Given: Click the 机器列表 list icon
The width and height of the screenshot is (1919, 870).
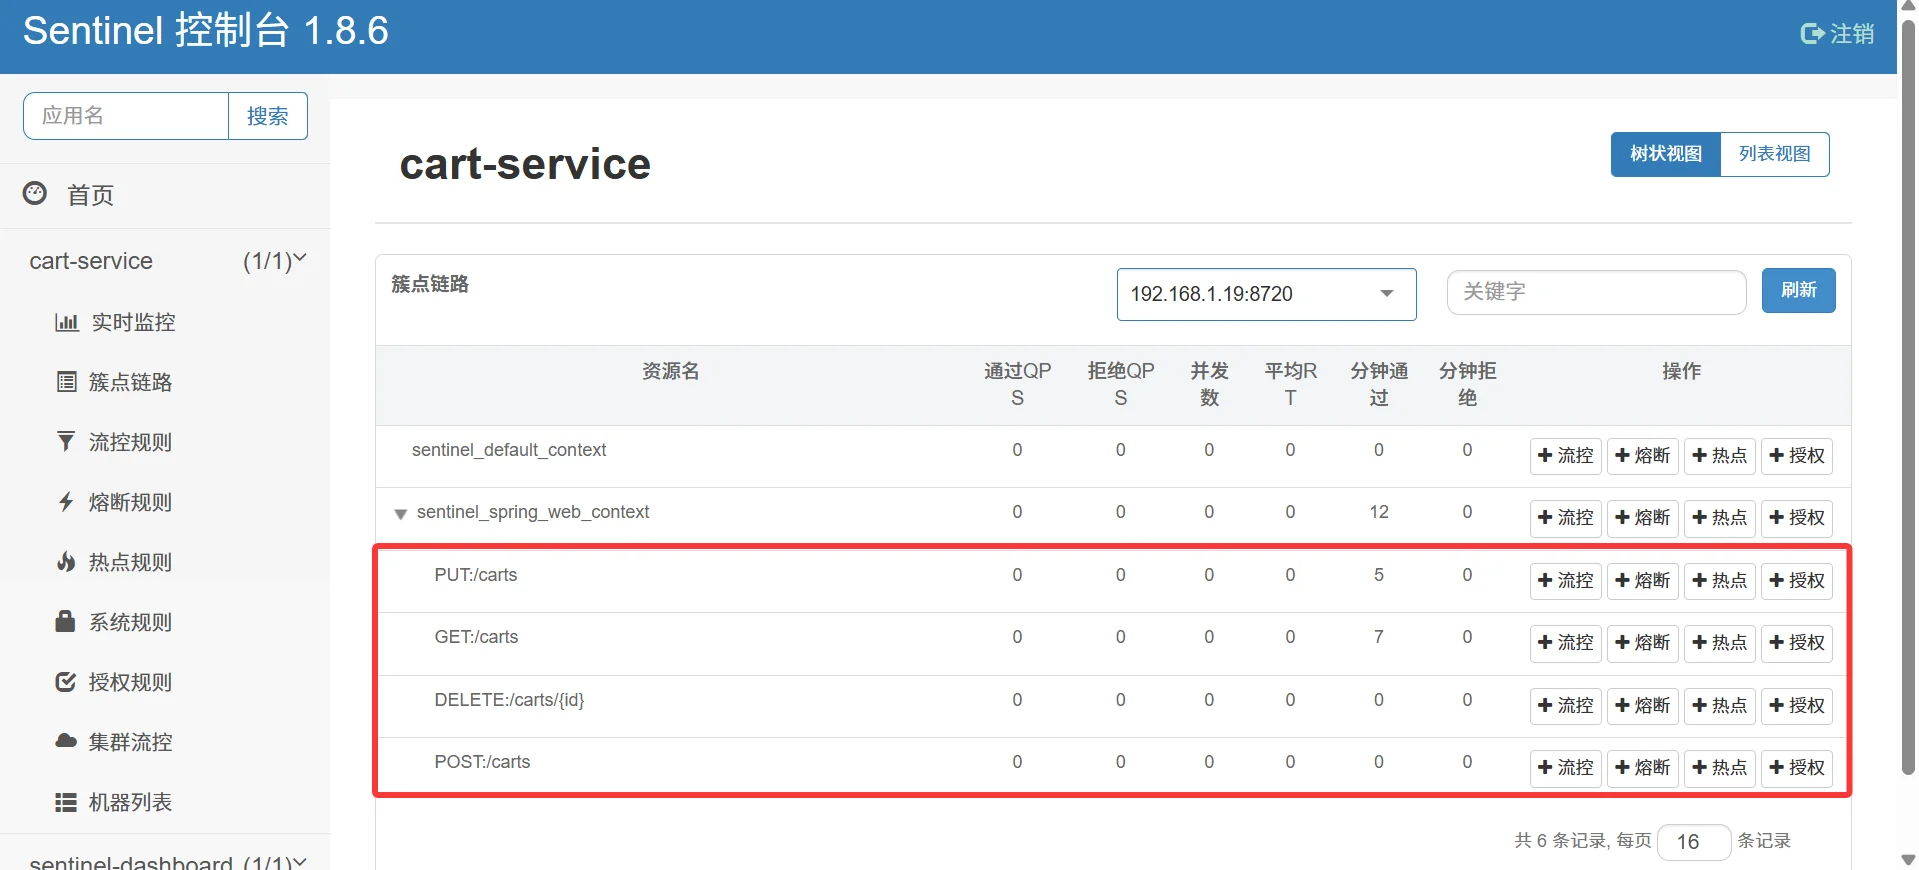Looking at the screenshot, I should click(x=65, y=802).
